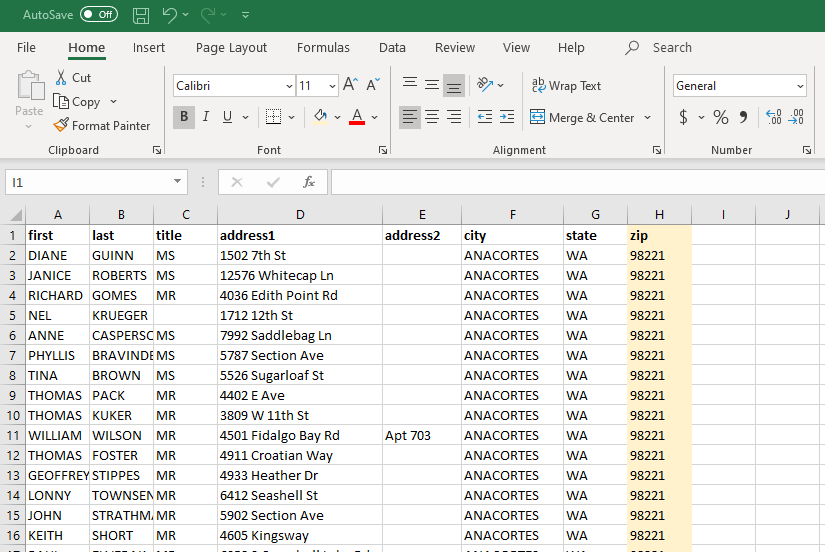Open Clipboard pane dialog launcher
The height and width of the screenshot is (552, 825).
click(x=157, y=150)
